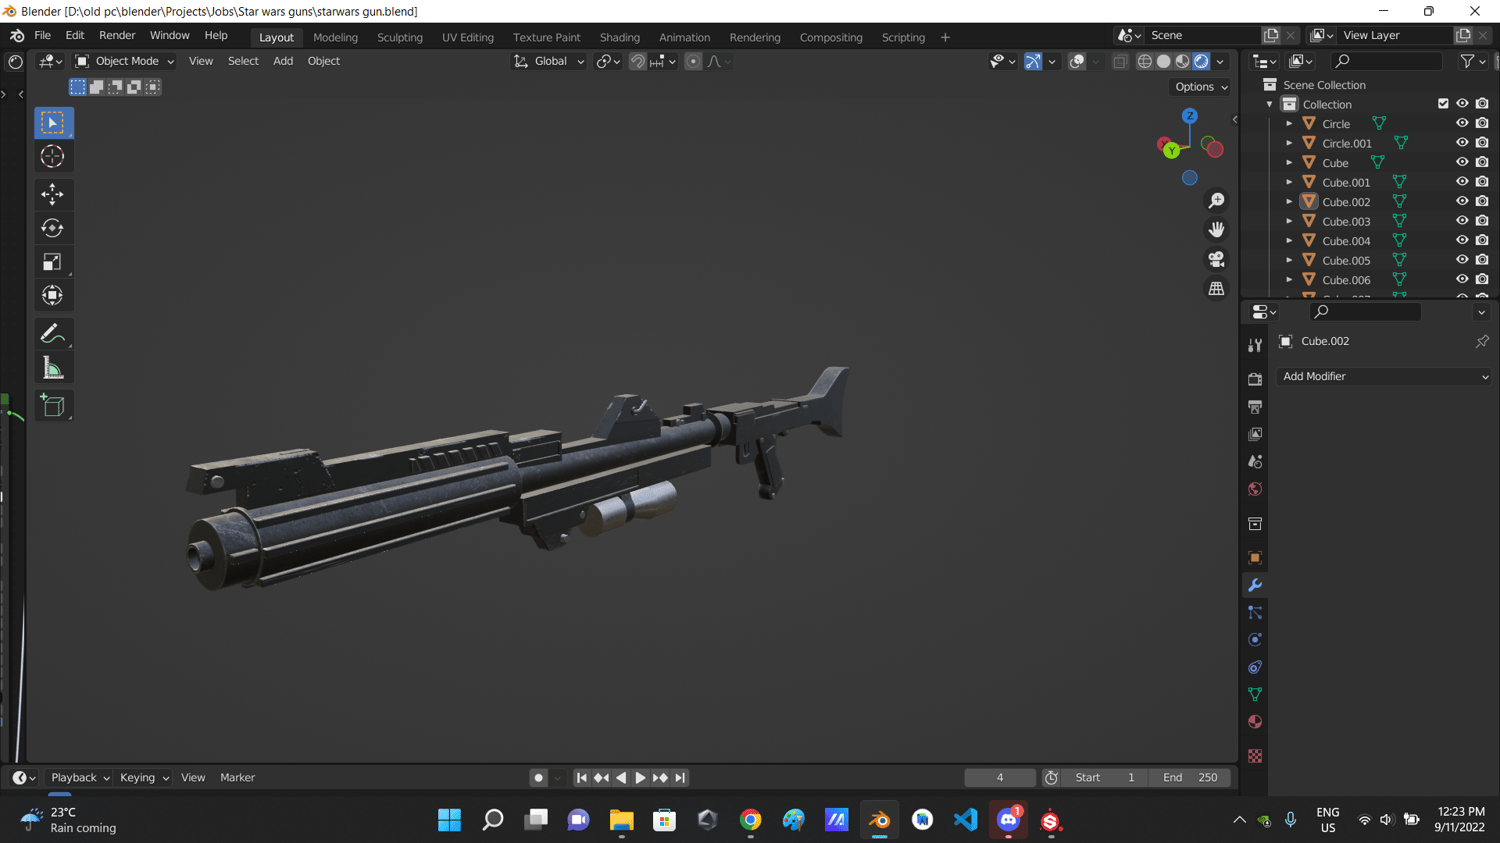This screenshot has width=1500, height=843.
Task: Open the Tool properties tab
Action: 1255,345
